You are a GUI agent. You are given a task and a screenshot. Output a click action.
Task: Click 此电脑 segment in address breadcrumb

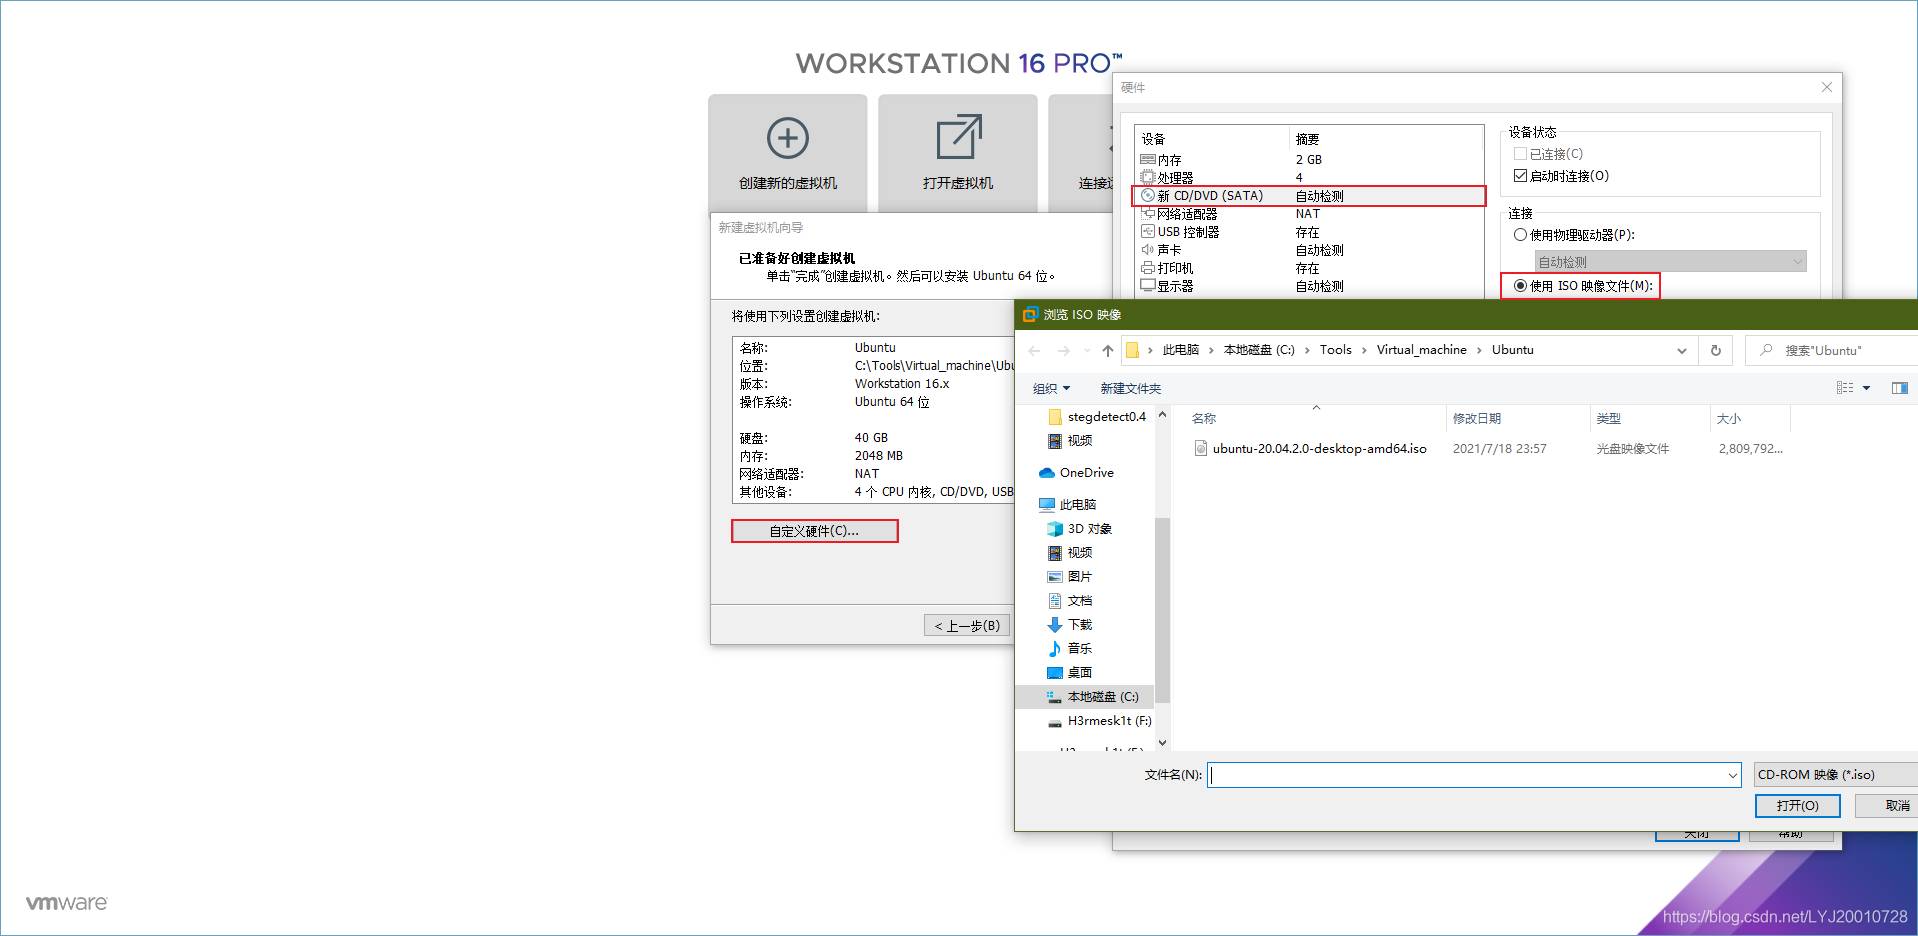1180,350
